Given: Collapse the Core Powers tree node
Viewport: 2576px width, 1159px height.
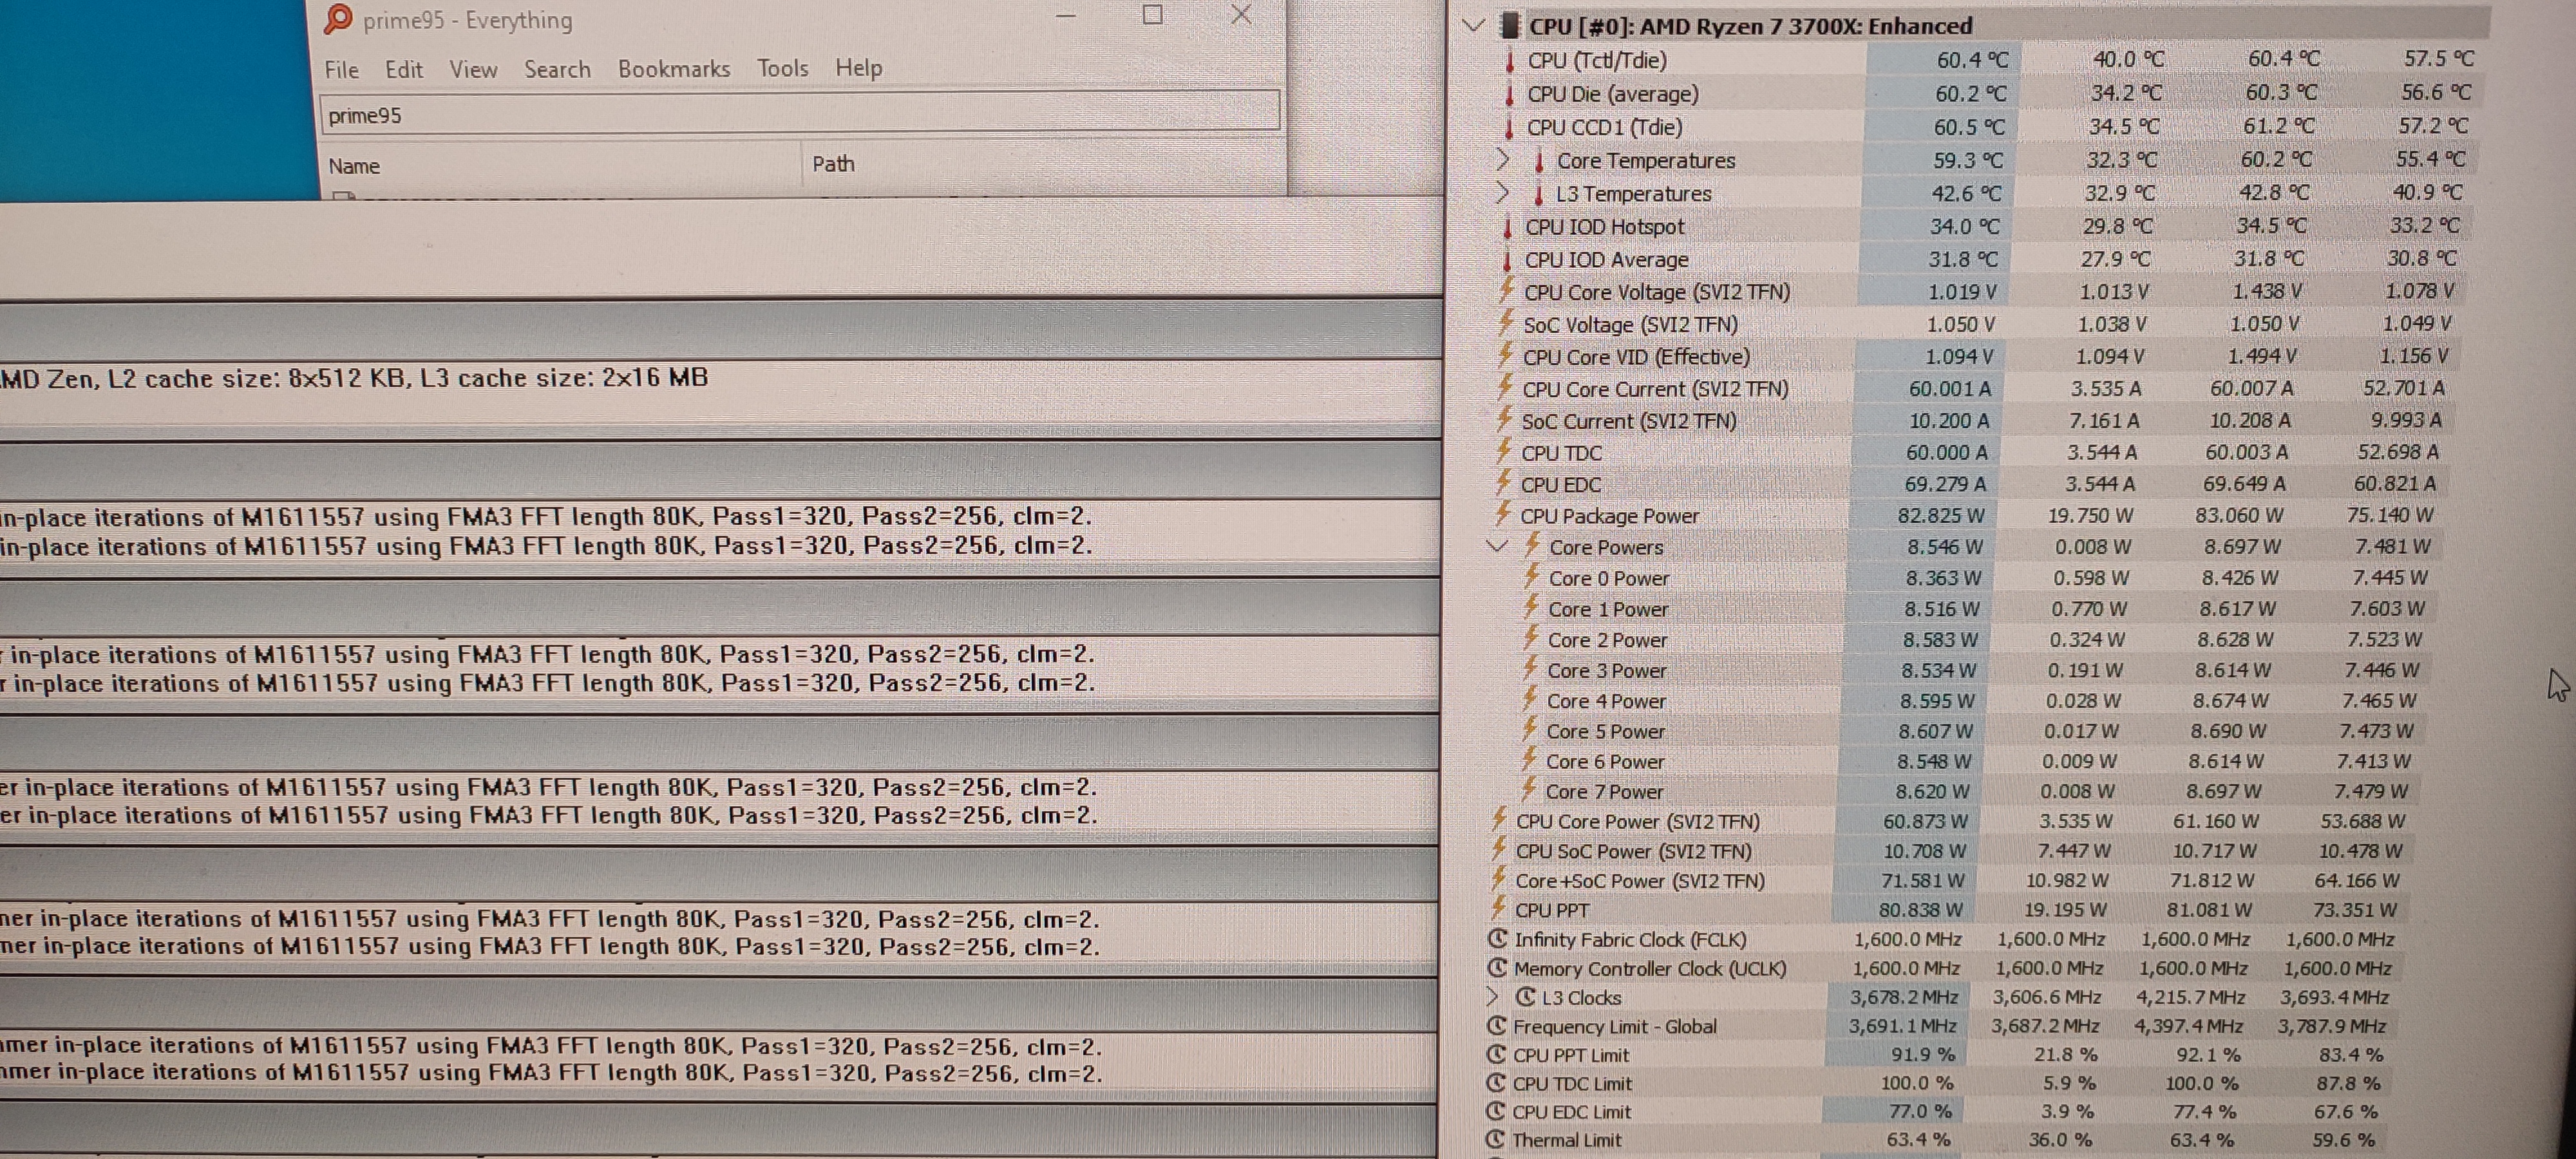Looking at the screenshot, I should [1497, 546].
